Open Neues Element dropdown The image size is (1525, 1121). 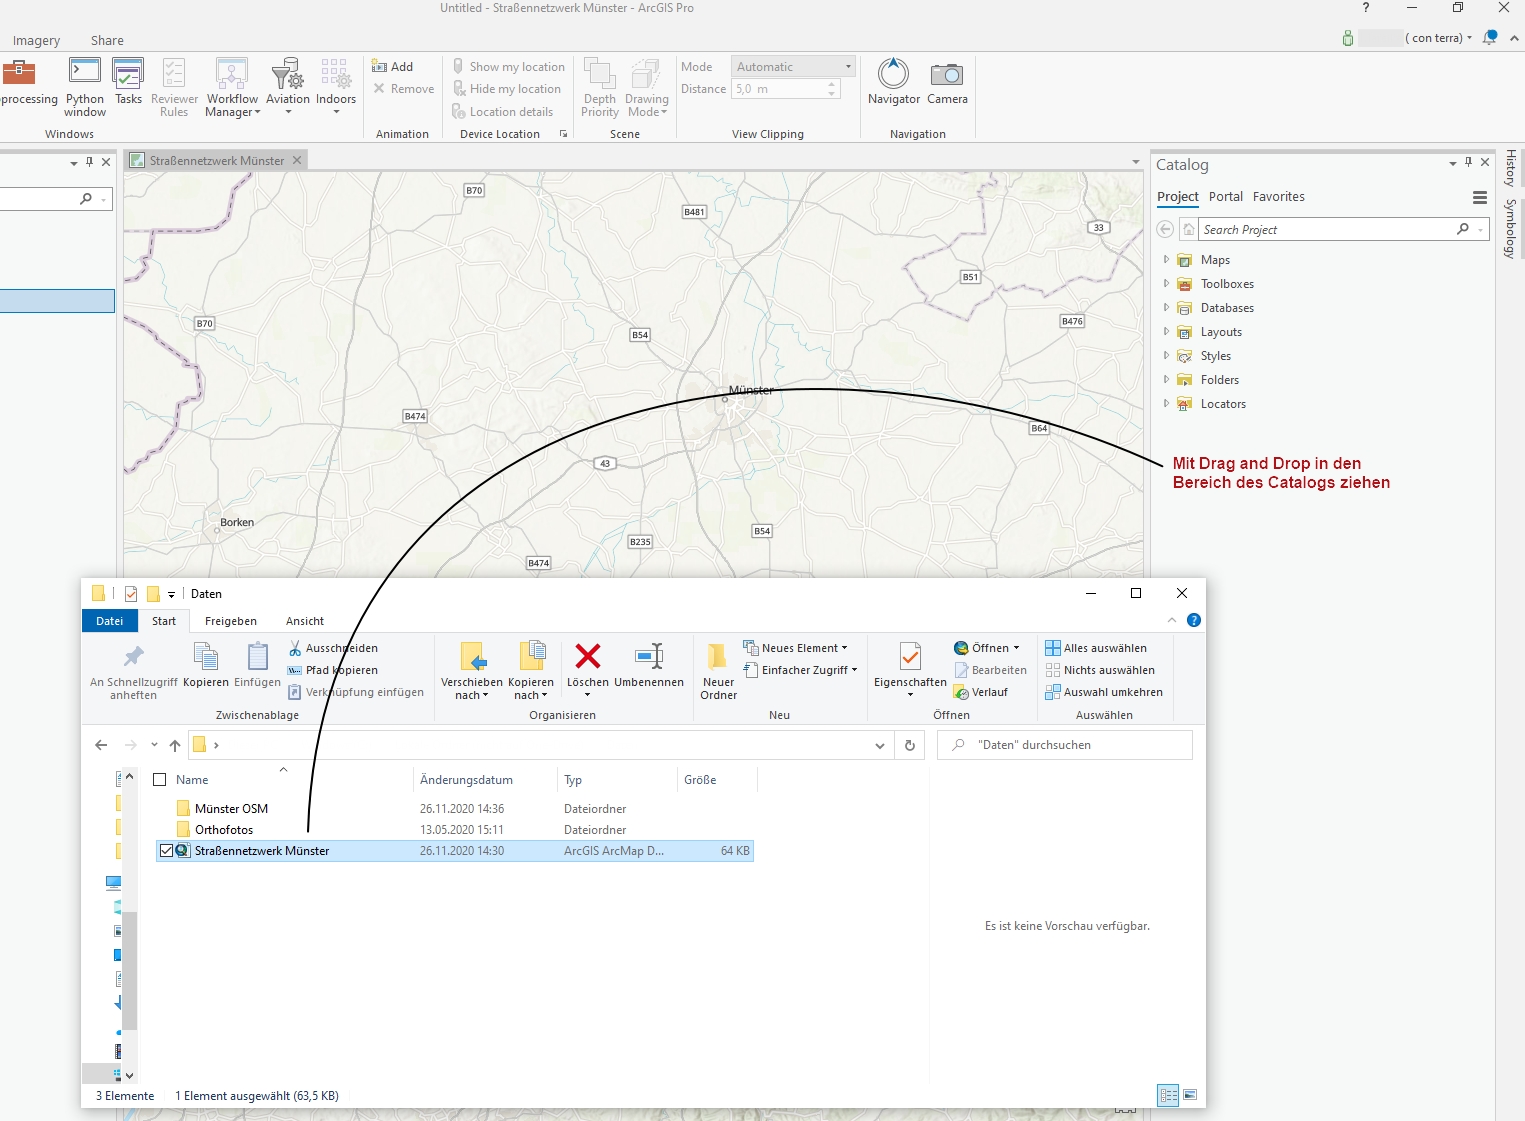click(x=795, y=648)
